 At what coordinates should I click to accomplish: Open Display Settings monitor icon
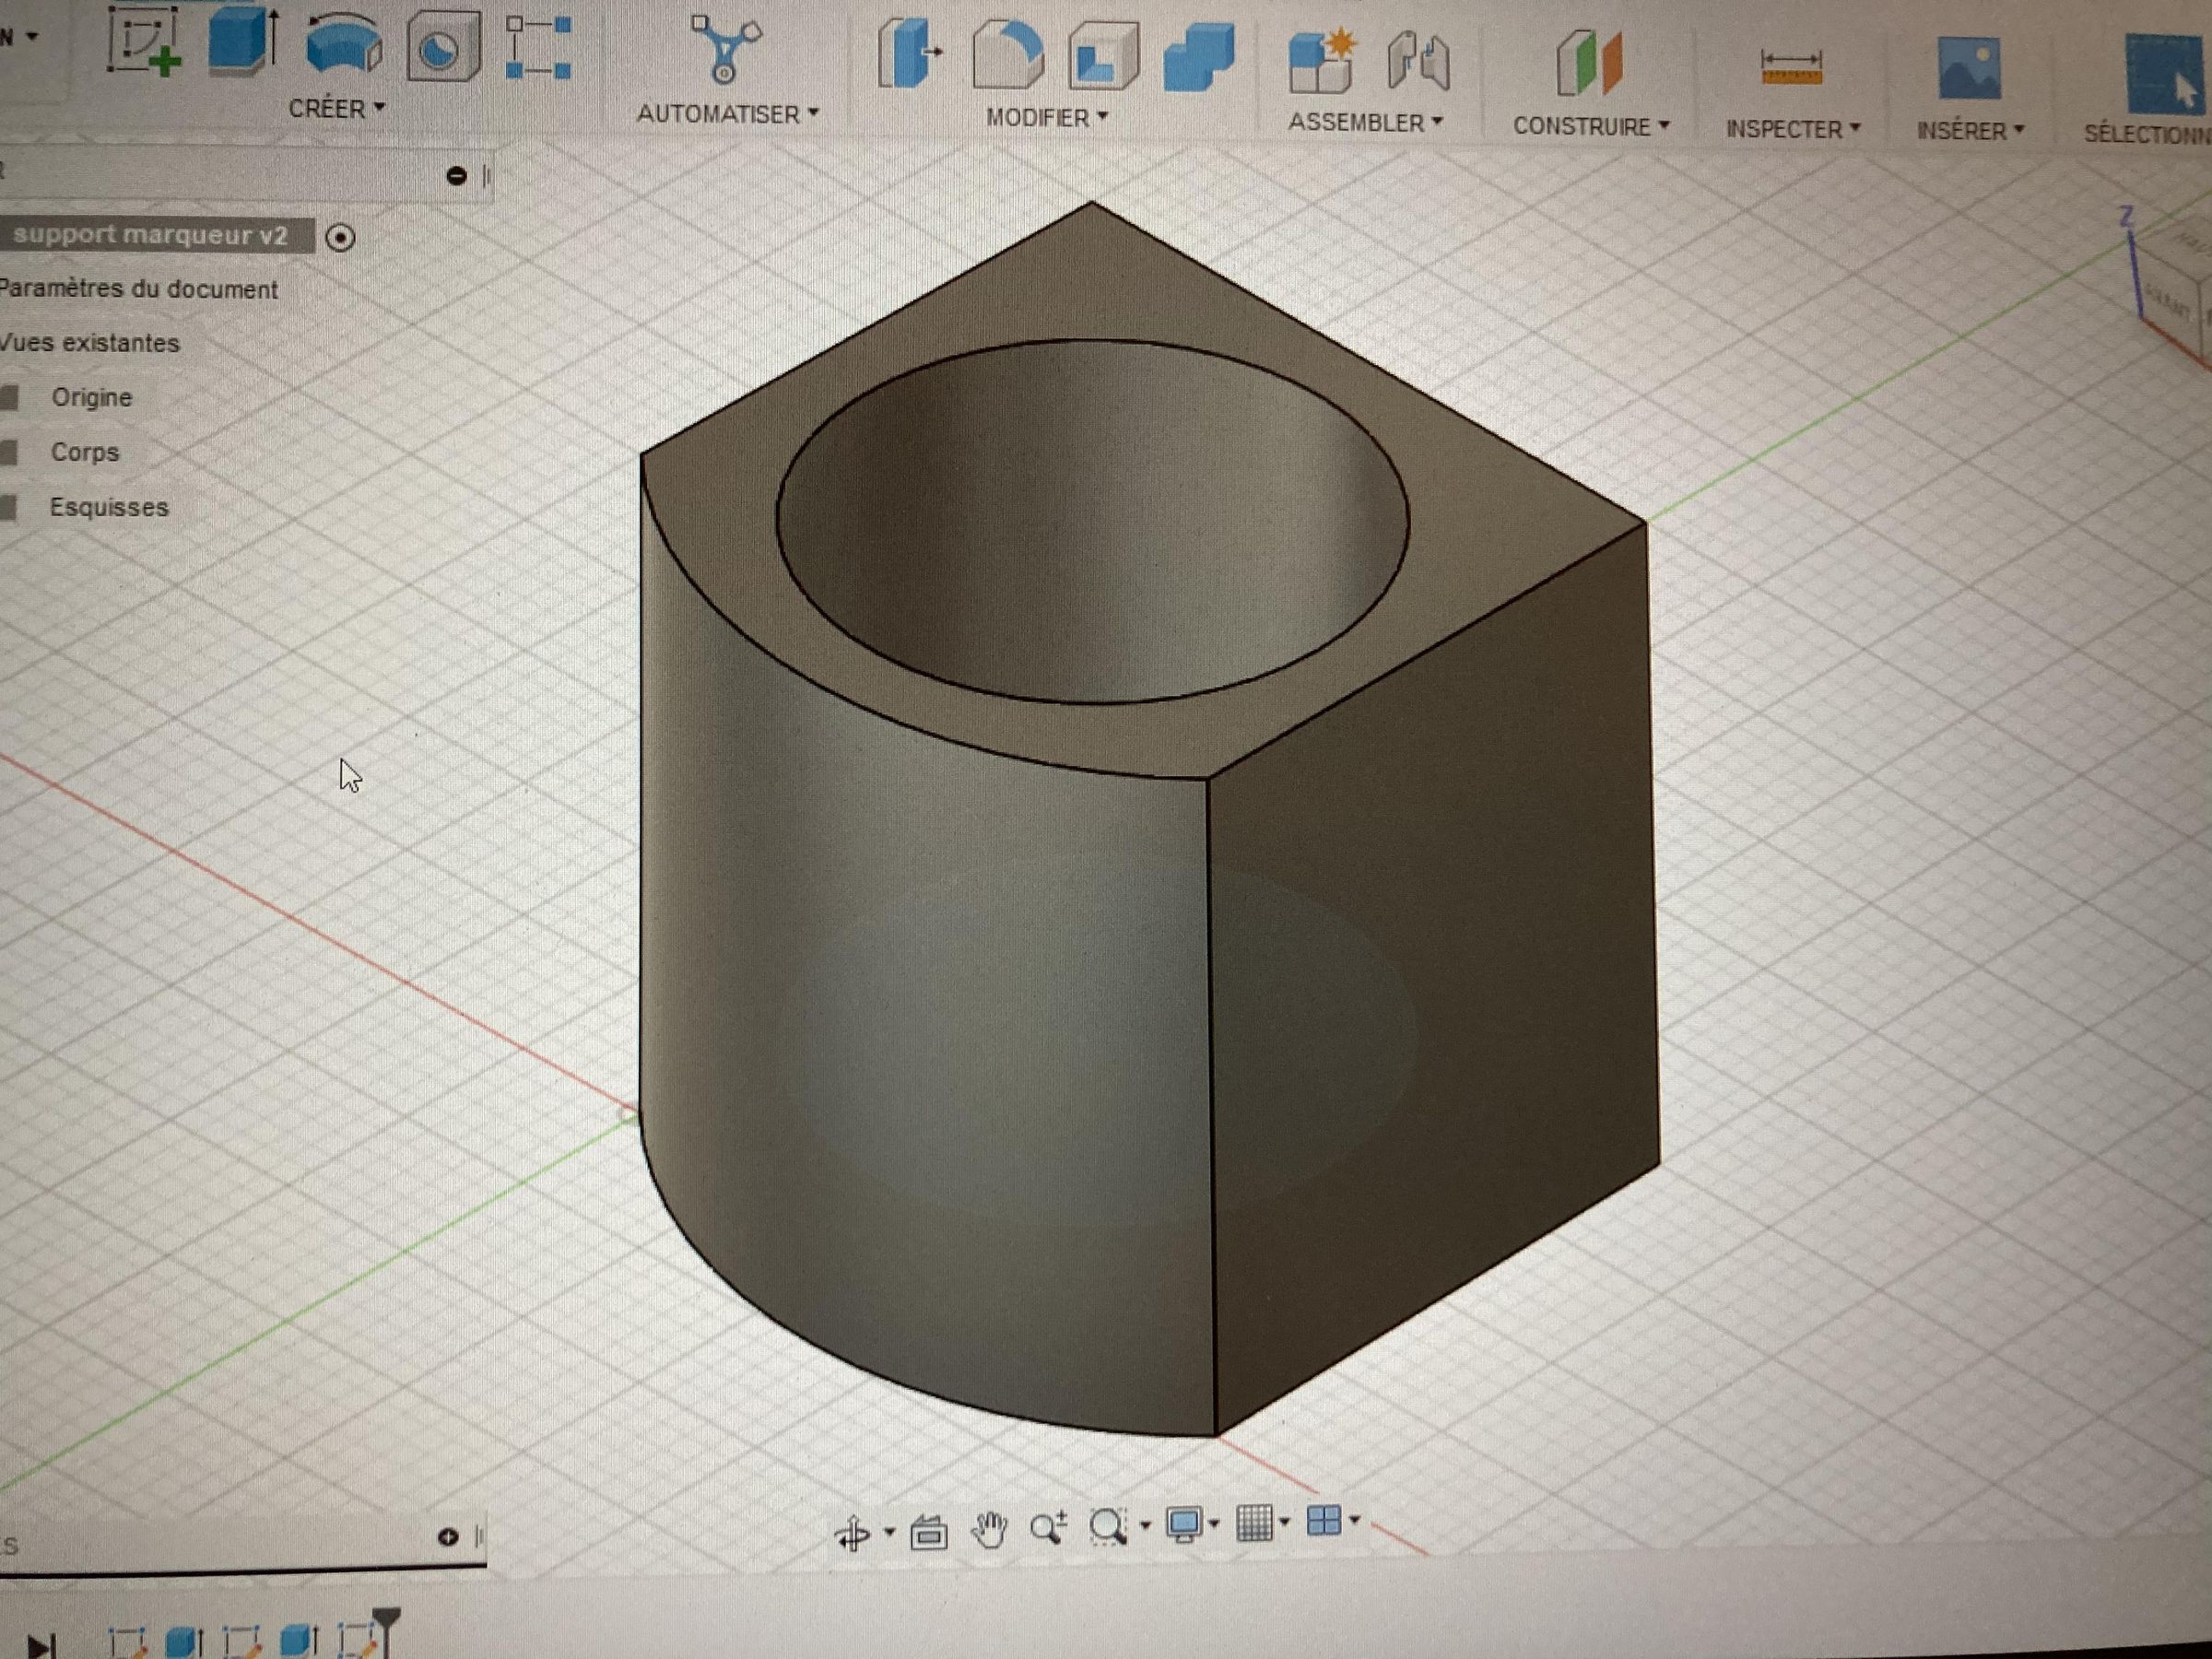1185,1526
